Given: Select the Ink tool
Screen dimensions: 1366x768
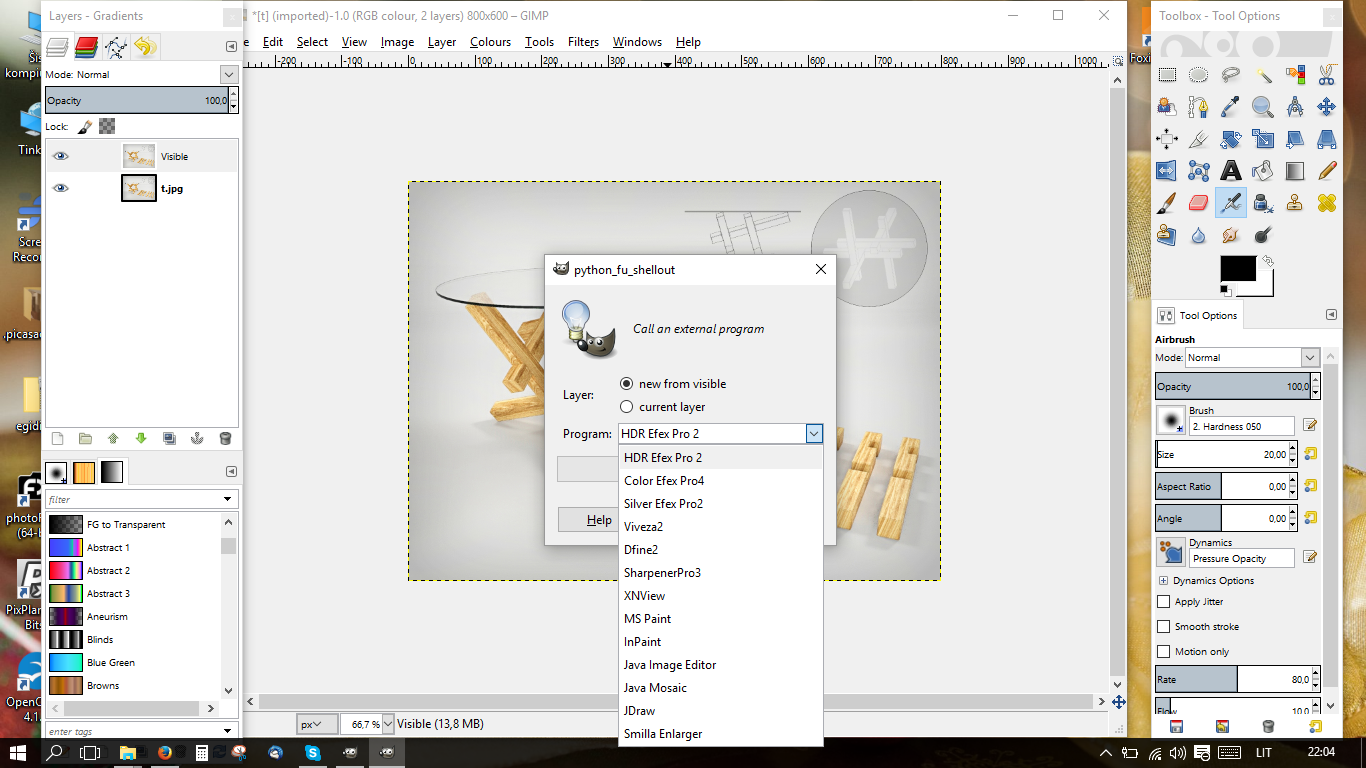Looking at the screenshot, I should (x=1263, y=203).
